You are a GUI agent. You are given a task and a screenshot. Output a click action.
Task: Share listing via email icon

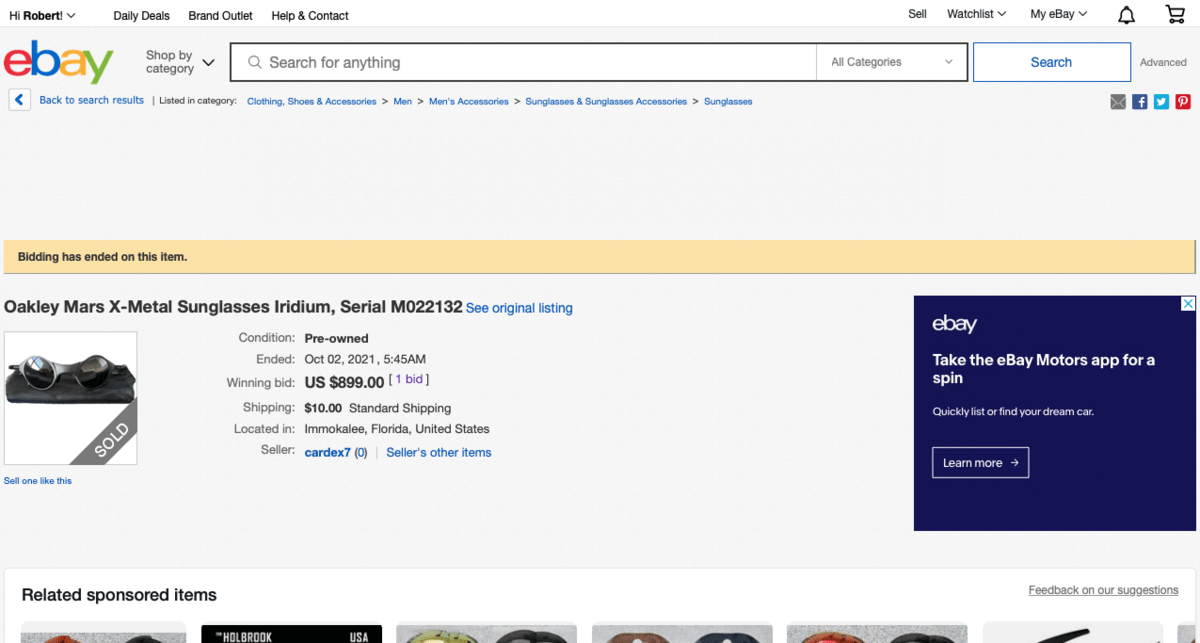pos(1118,101)
